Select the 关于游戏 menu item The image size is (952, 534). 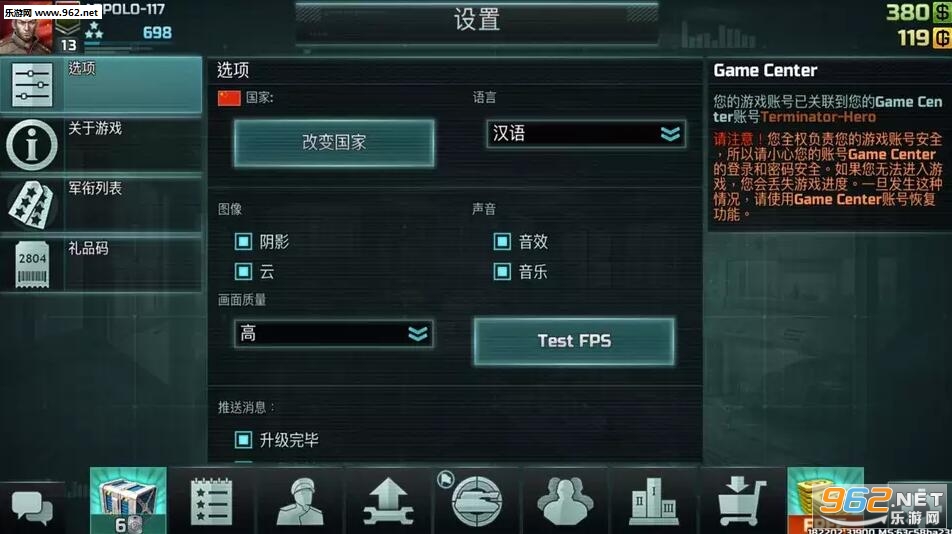click(101, 144)
